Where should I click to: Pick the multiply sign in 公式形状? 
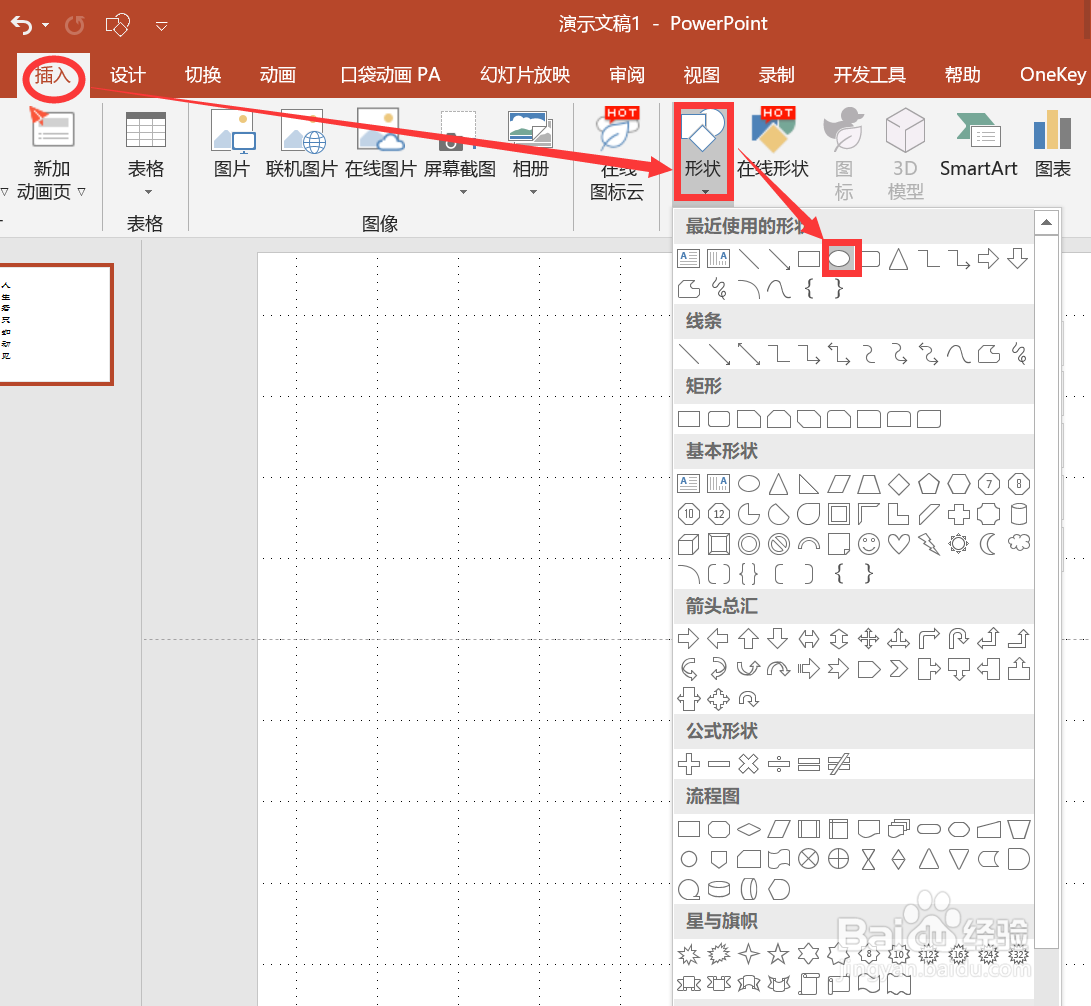tap(749, 764)
